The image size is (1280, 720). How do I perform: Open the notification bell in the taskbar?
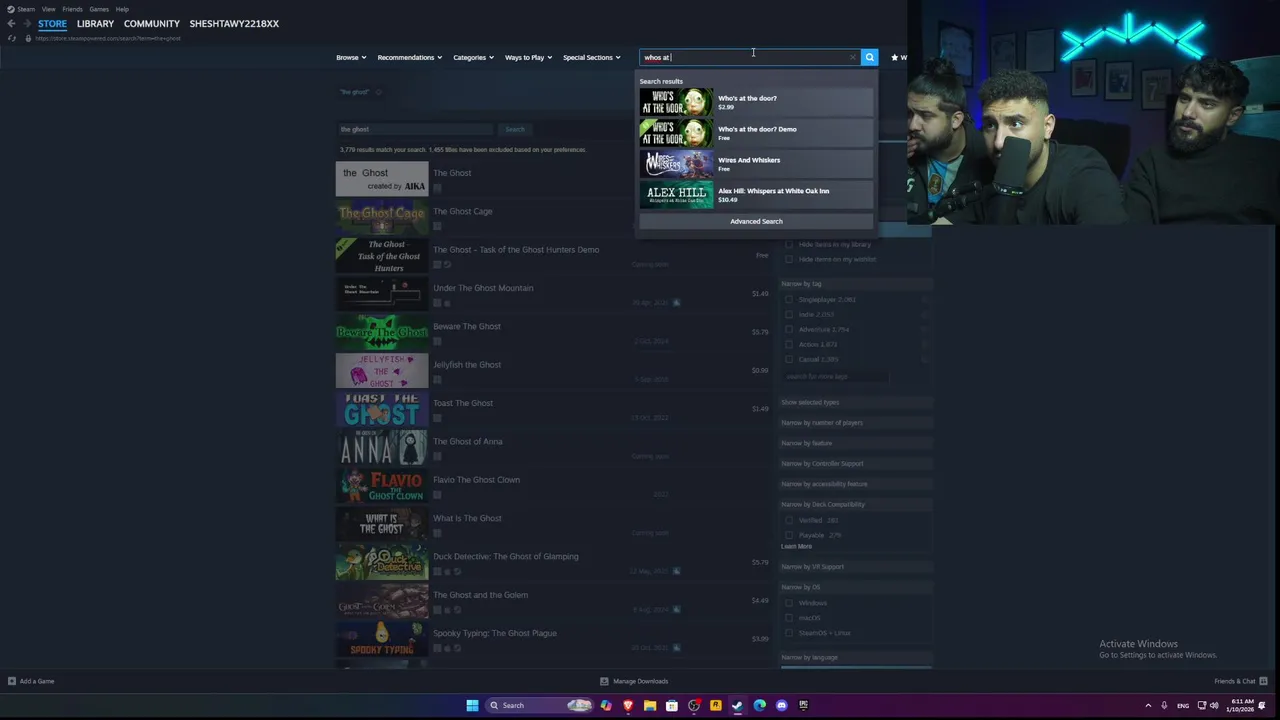(1262, 705)
